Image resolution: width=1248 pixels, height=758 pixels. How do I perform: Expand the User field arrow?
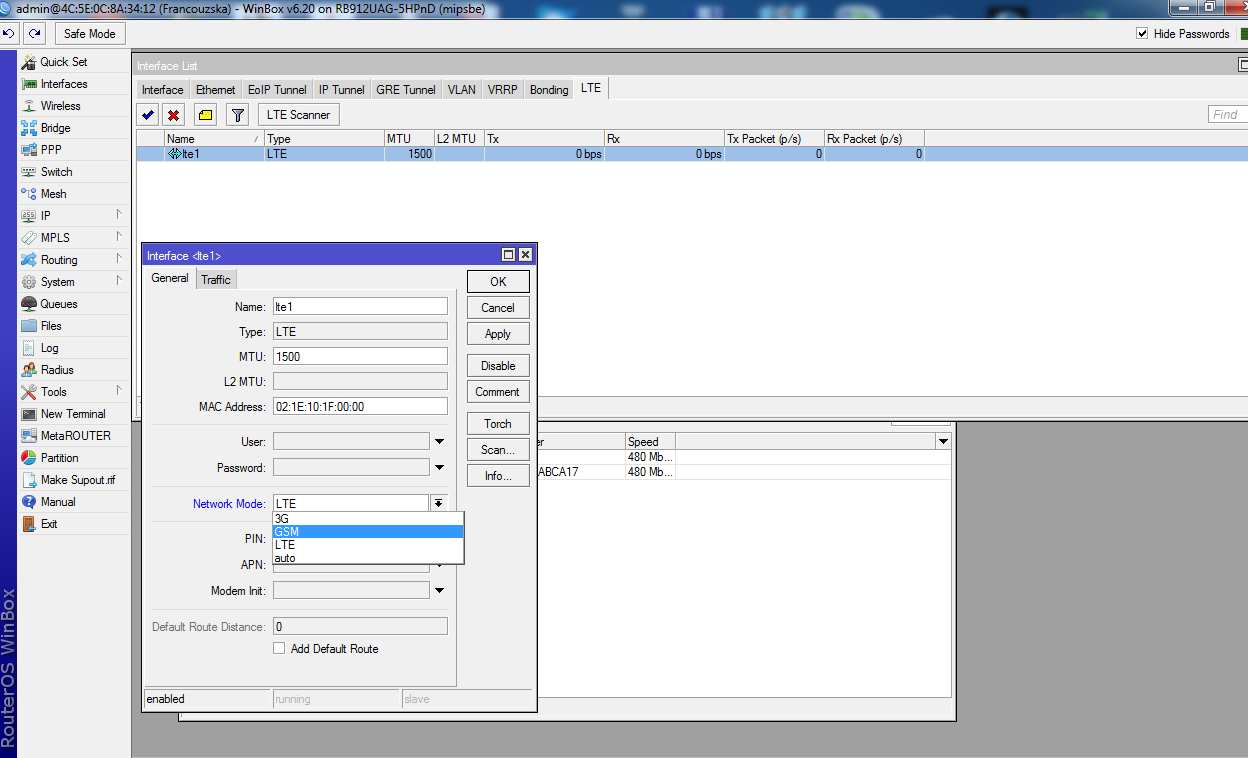438,441
